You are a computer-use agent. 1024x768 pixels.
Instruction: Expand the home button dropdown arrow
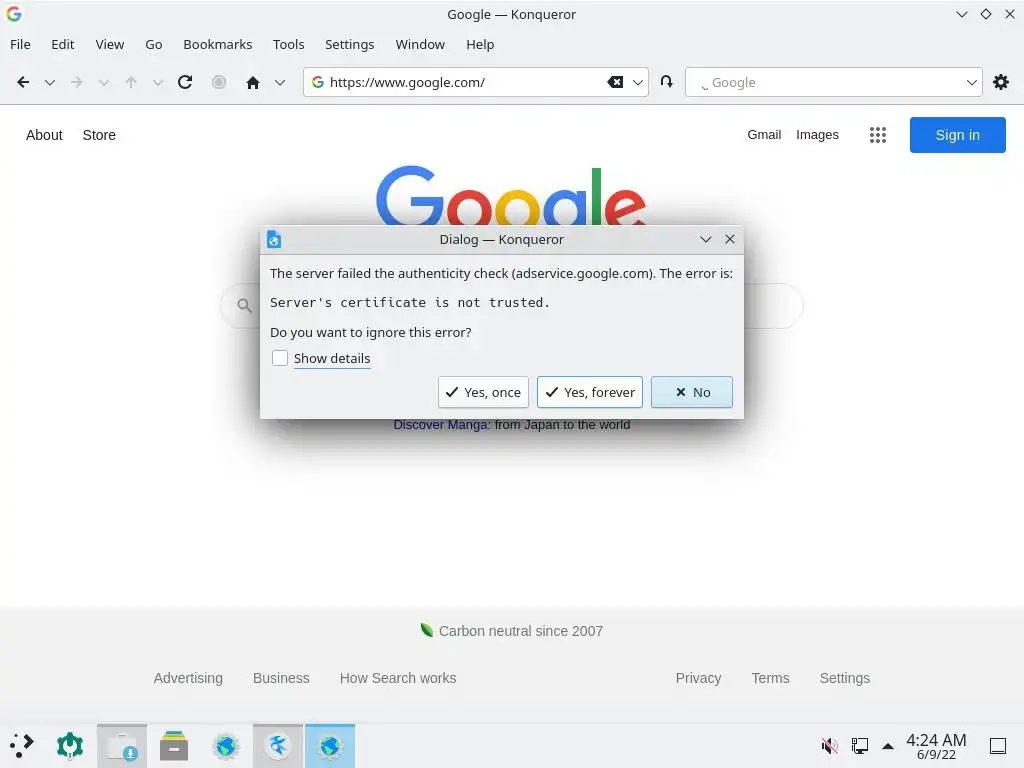point(280,82)
